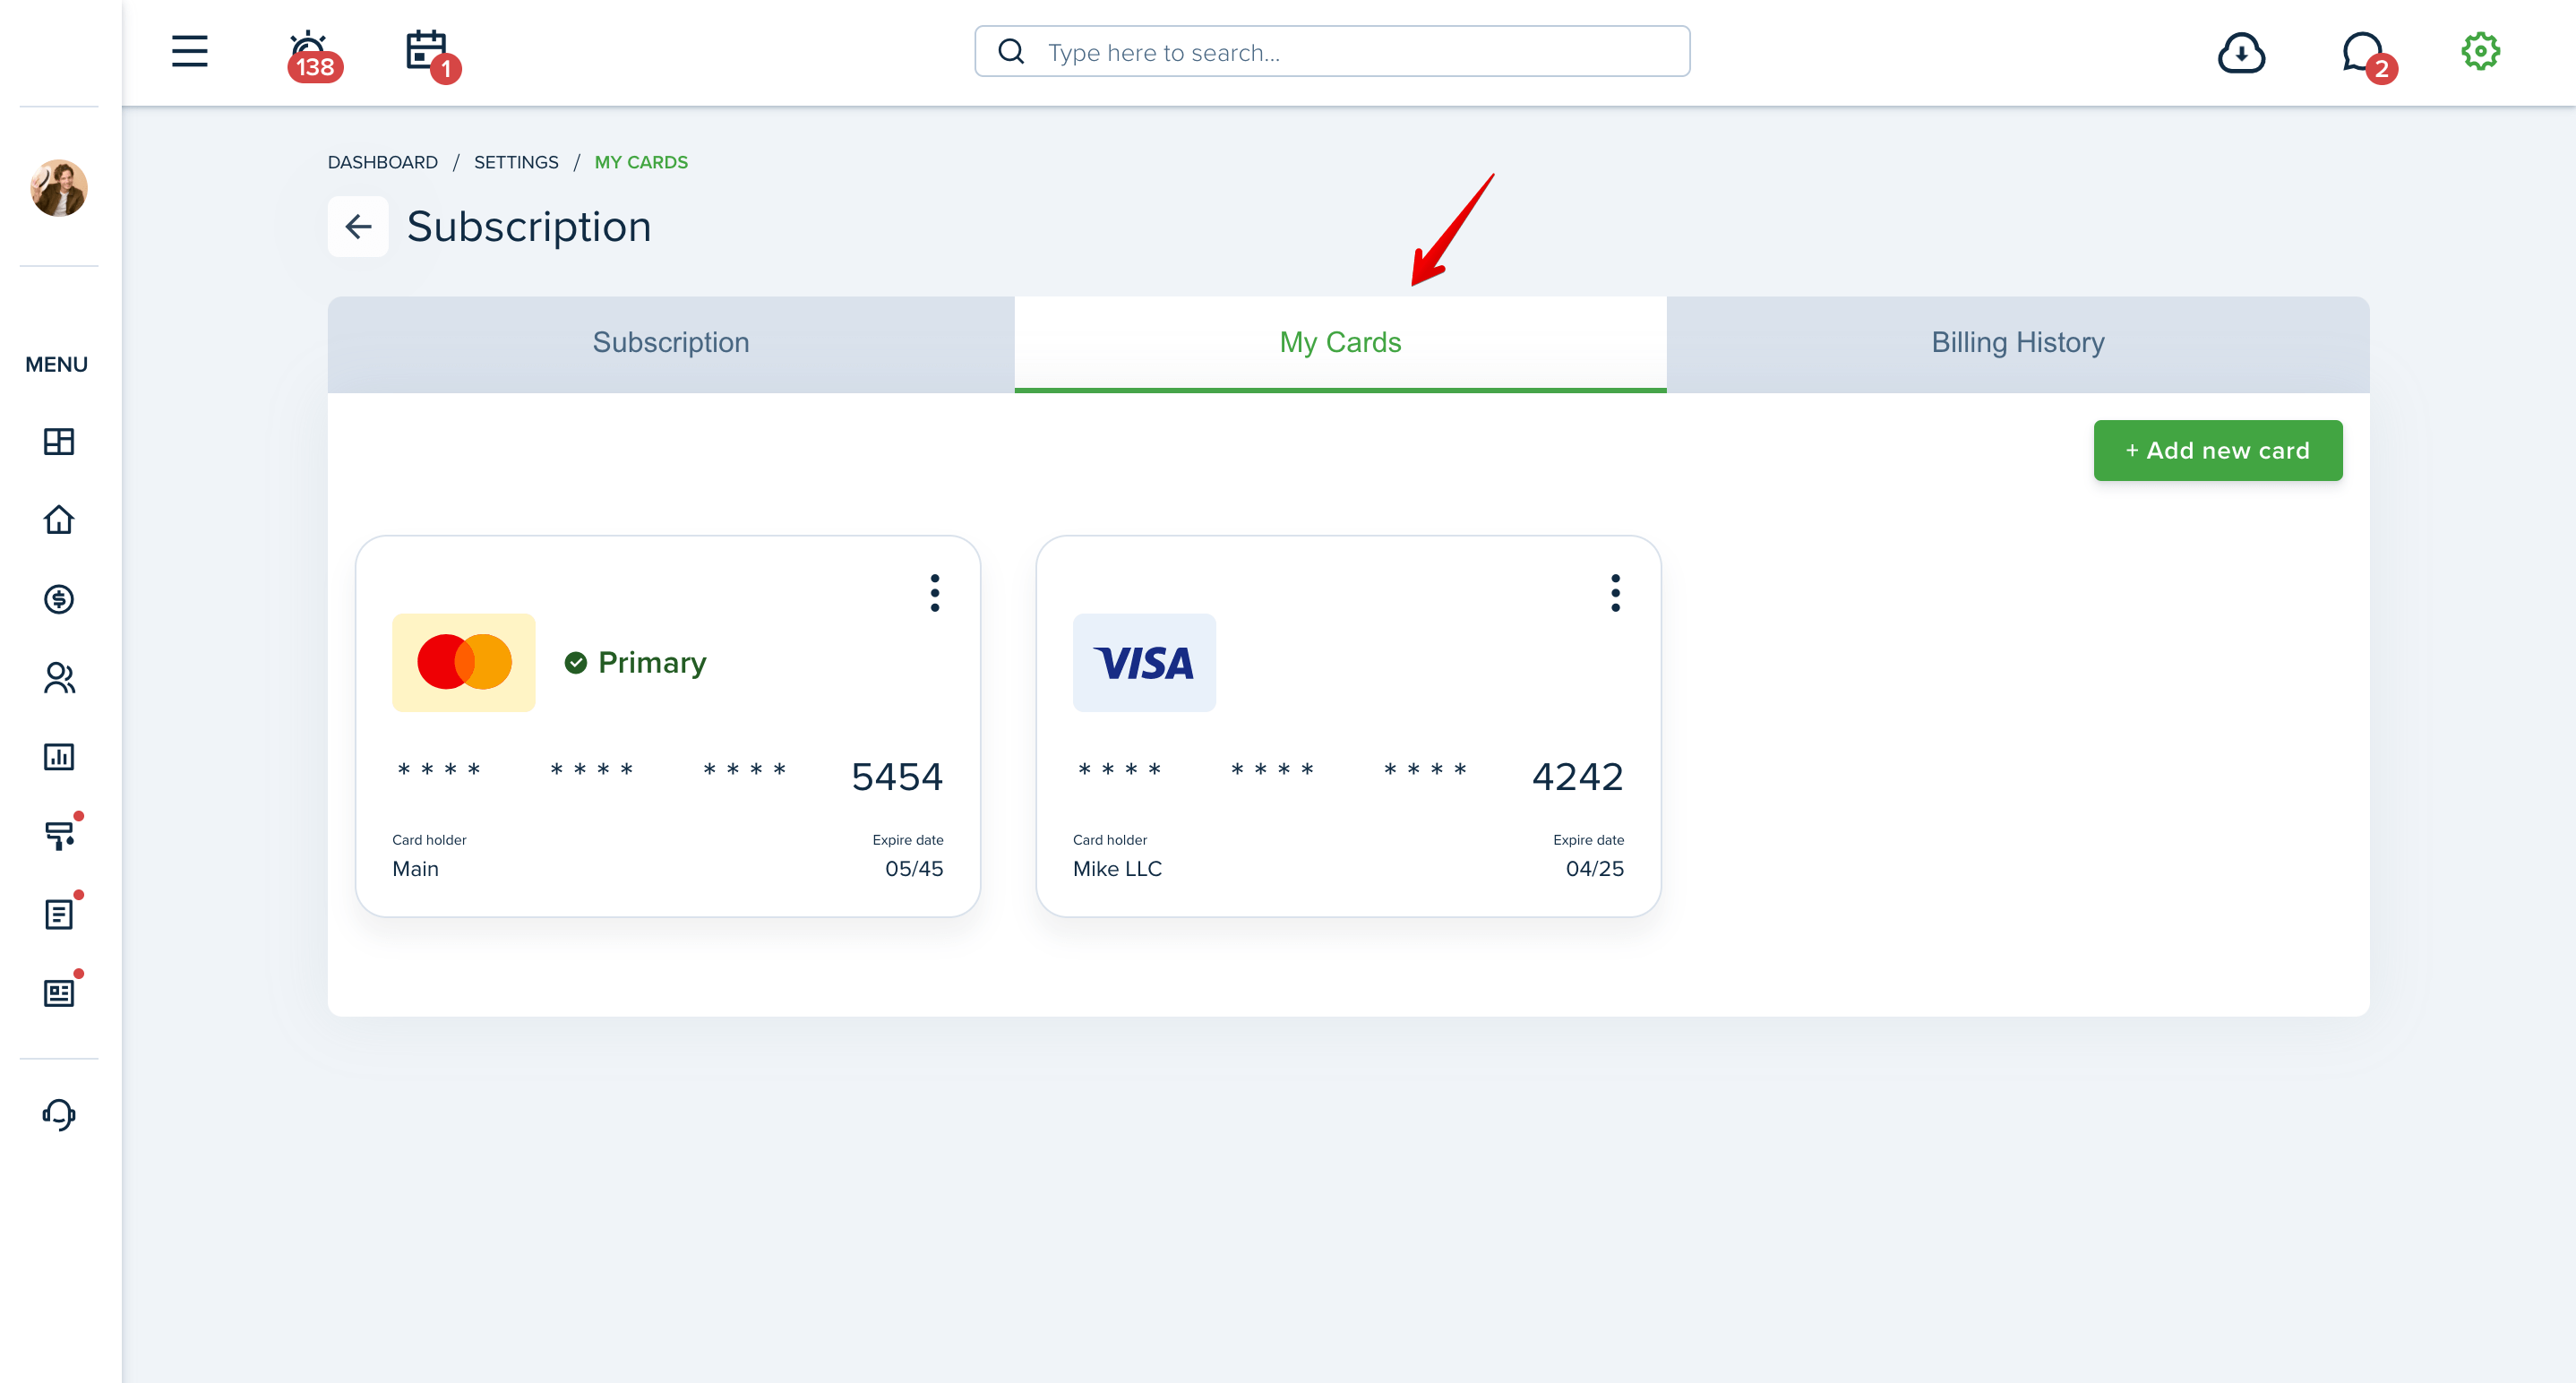
Task: Open the users sidebar icon
Action: click(x=59, y=678)
